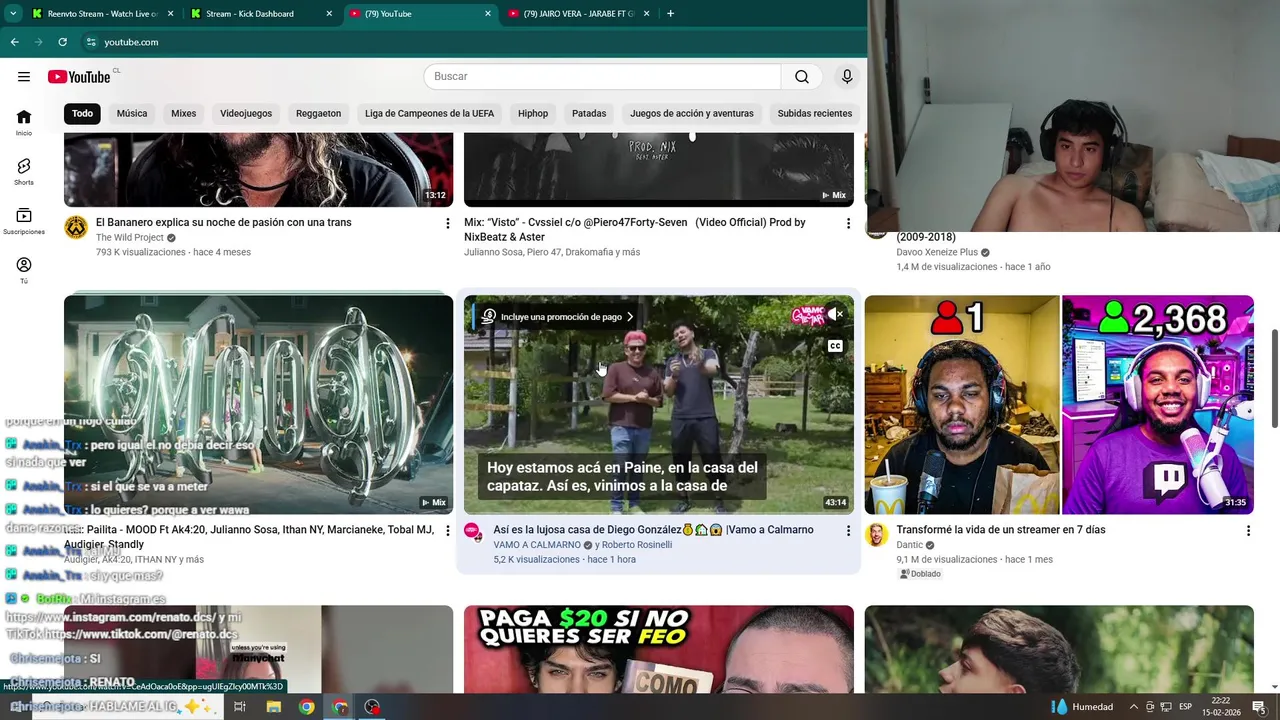
Task: Open the Dantic channel link
Action: pyautogui.click(x=910, y=545)
